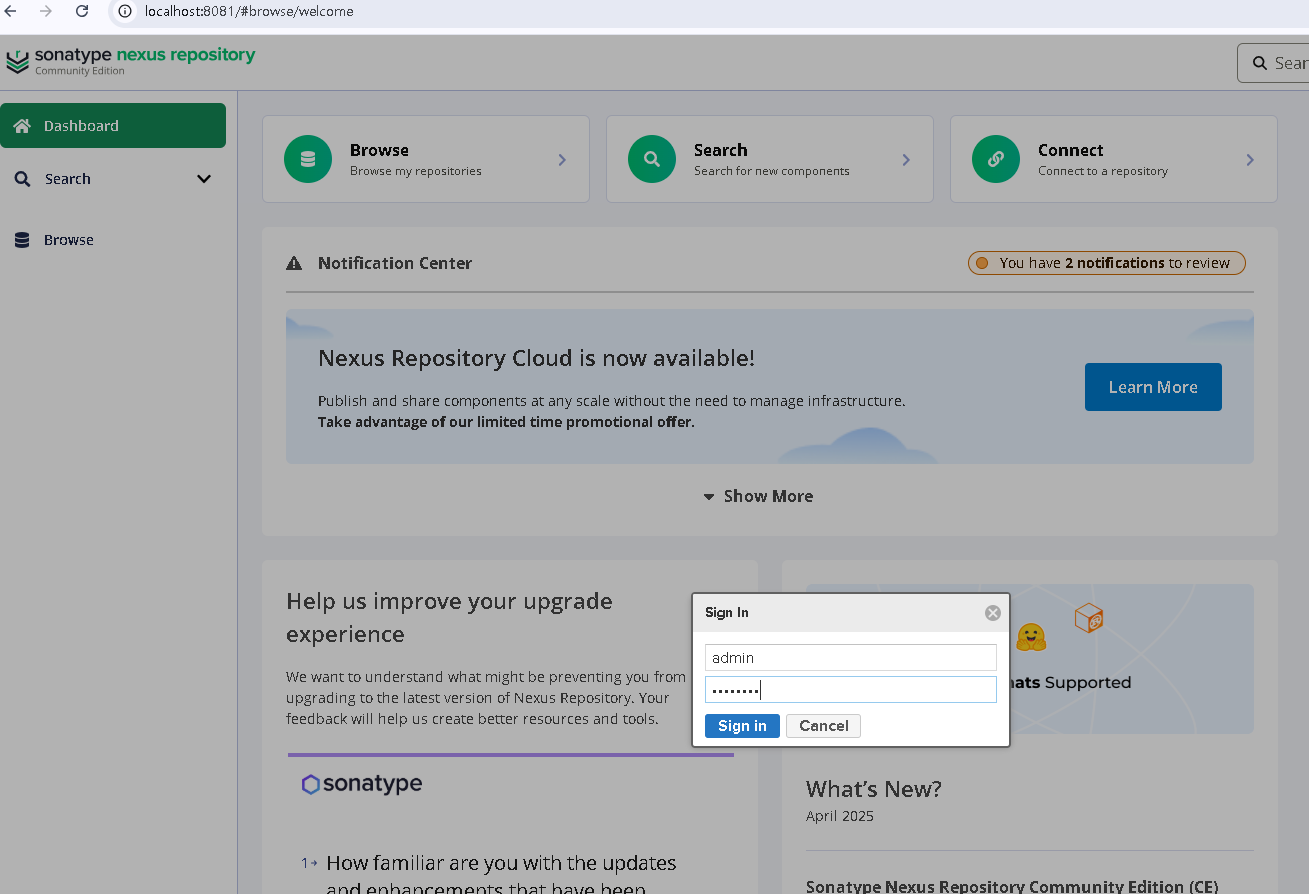Viewport: 1309px width, 894px height.
Task: Open the Browse my repositories card
Action: point(426,159)
